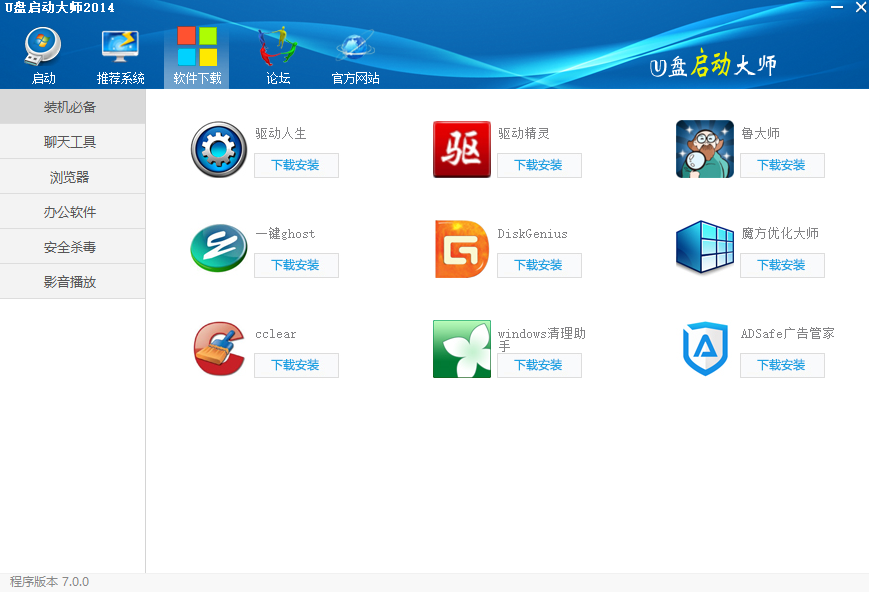Click the 程序版本 7.0.0 status text
Screen dimensions: 869x592
coord(49,582)
